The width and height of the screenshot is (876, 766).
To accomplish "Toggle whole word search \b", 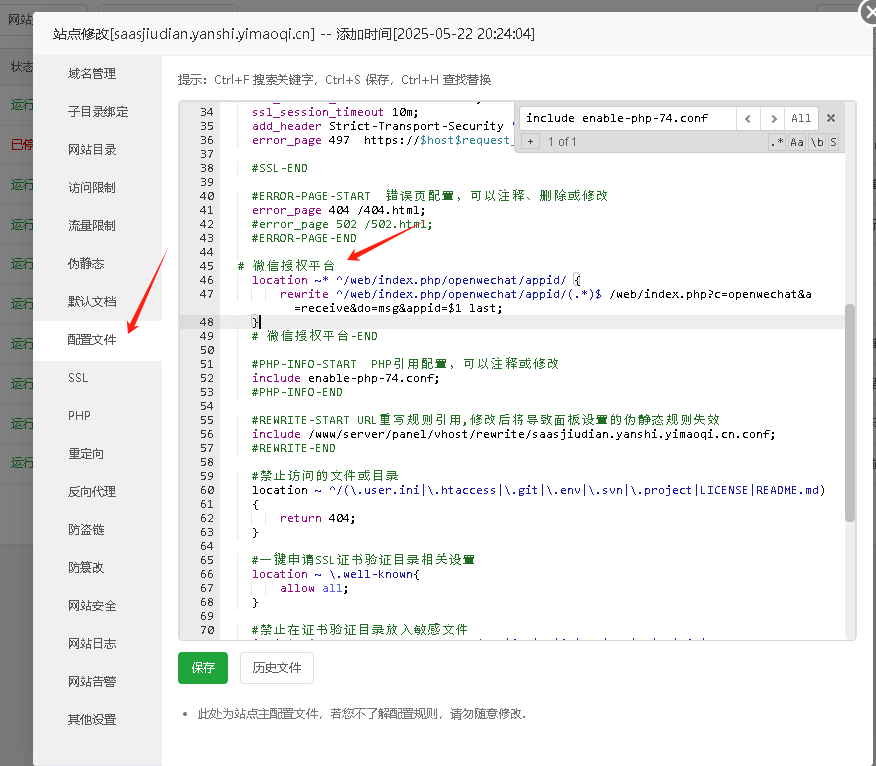I will click(817, 142).
